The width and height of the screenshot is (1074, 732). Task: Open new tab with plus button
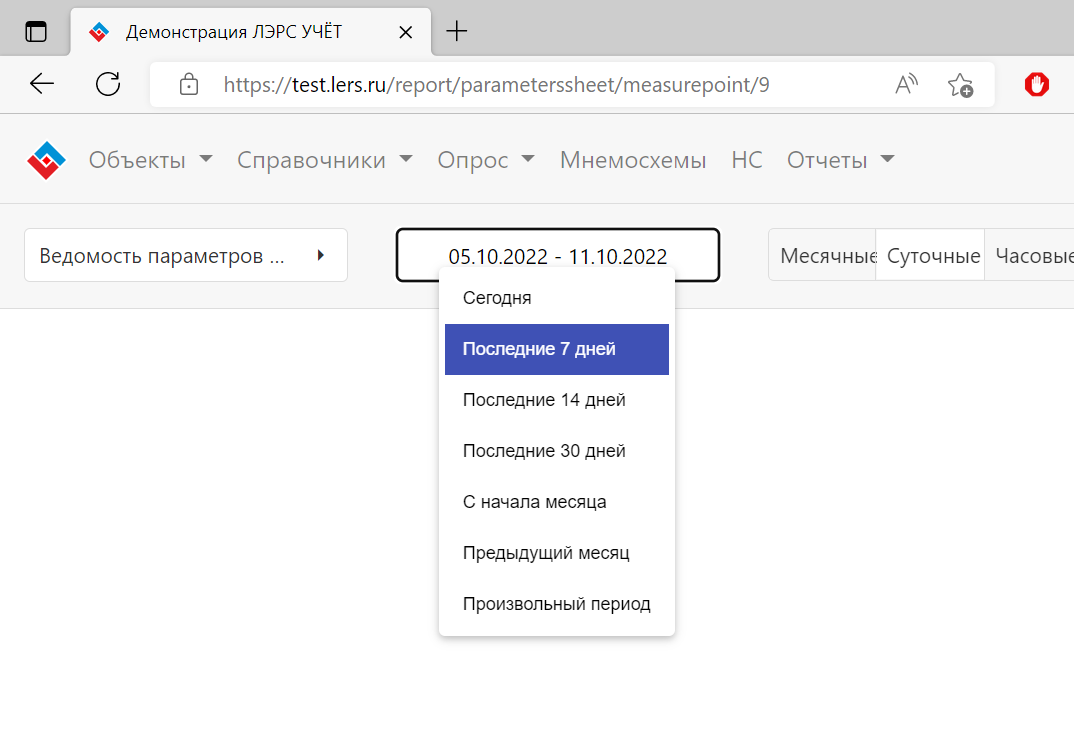pos(456,31)
